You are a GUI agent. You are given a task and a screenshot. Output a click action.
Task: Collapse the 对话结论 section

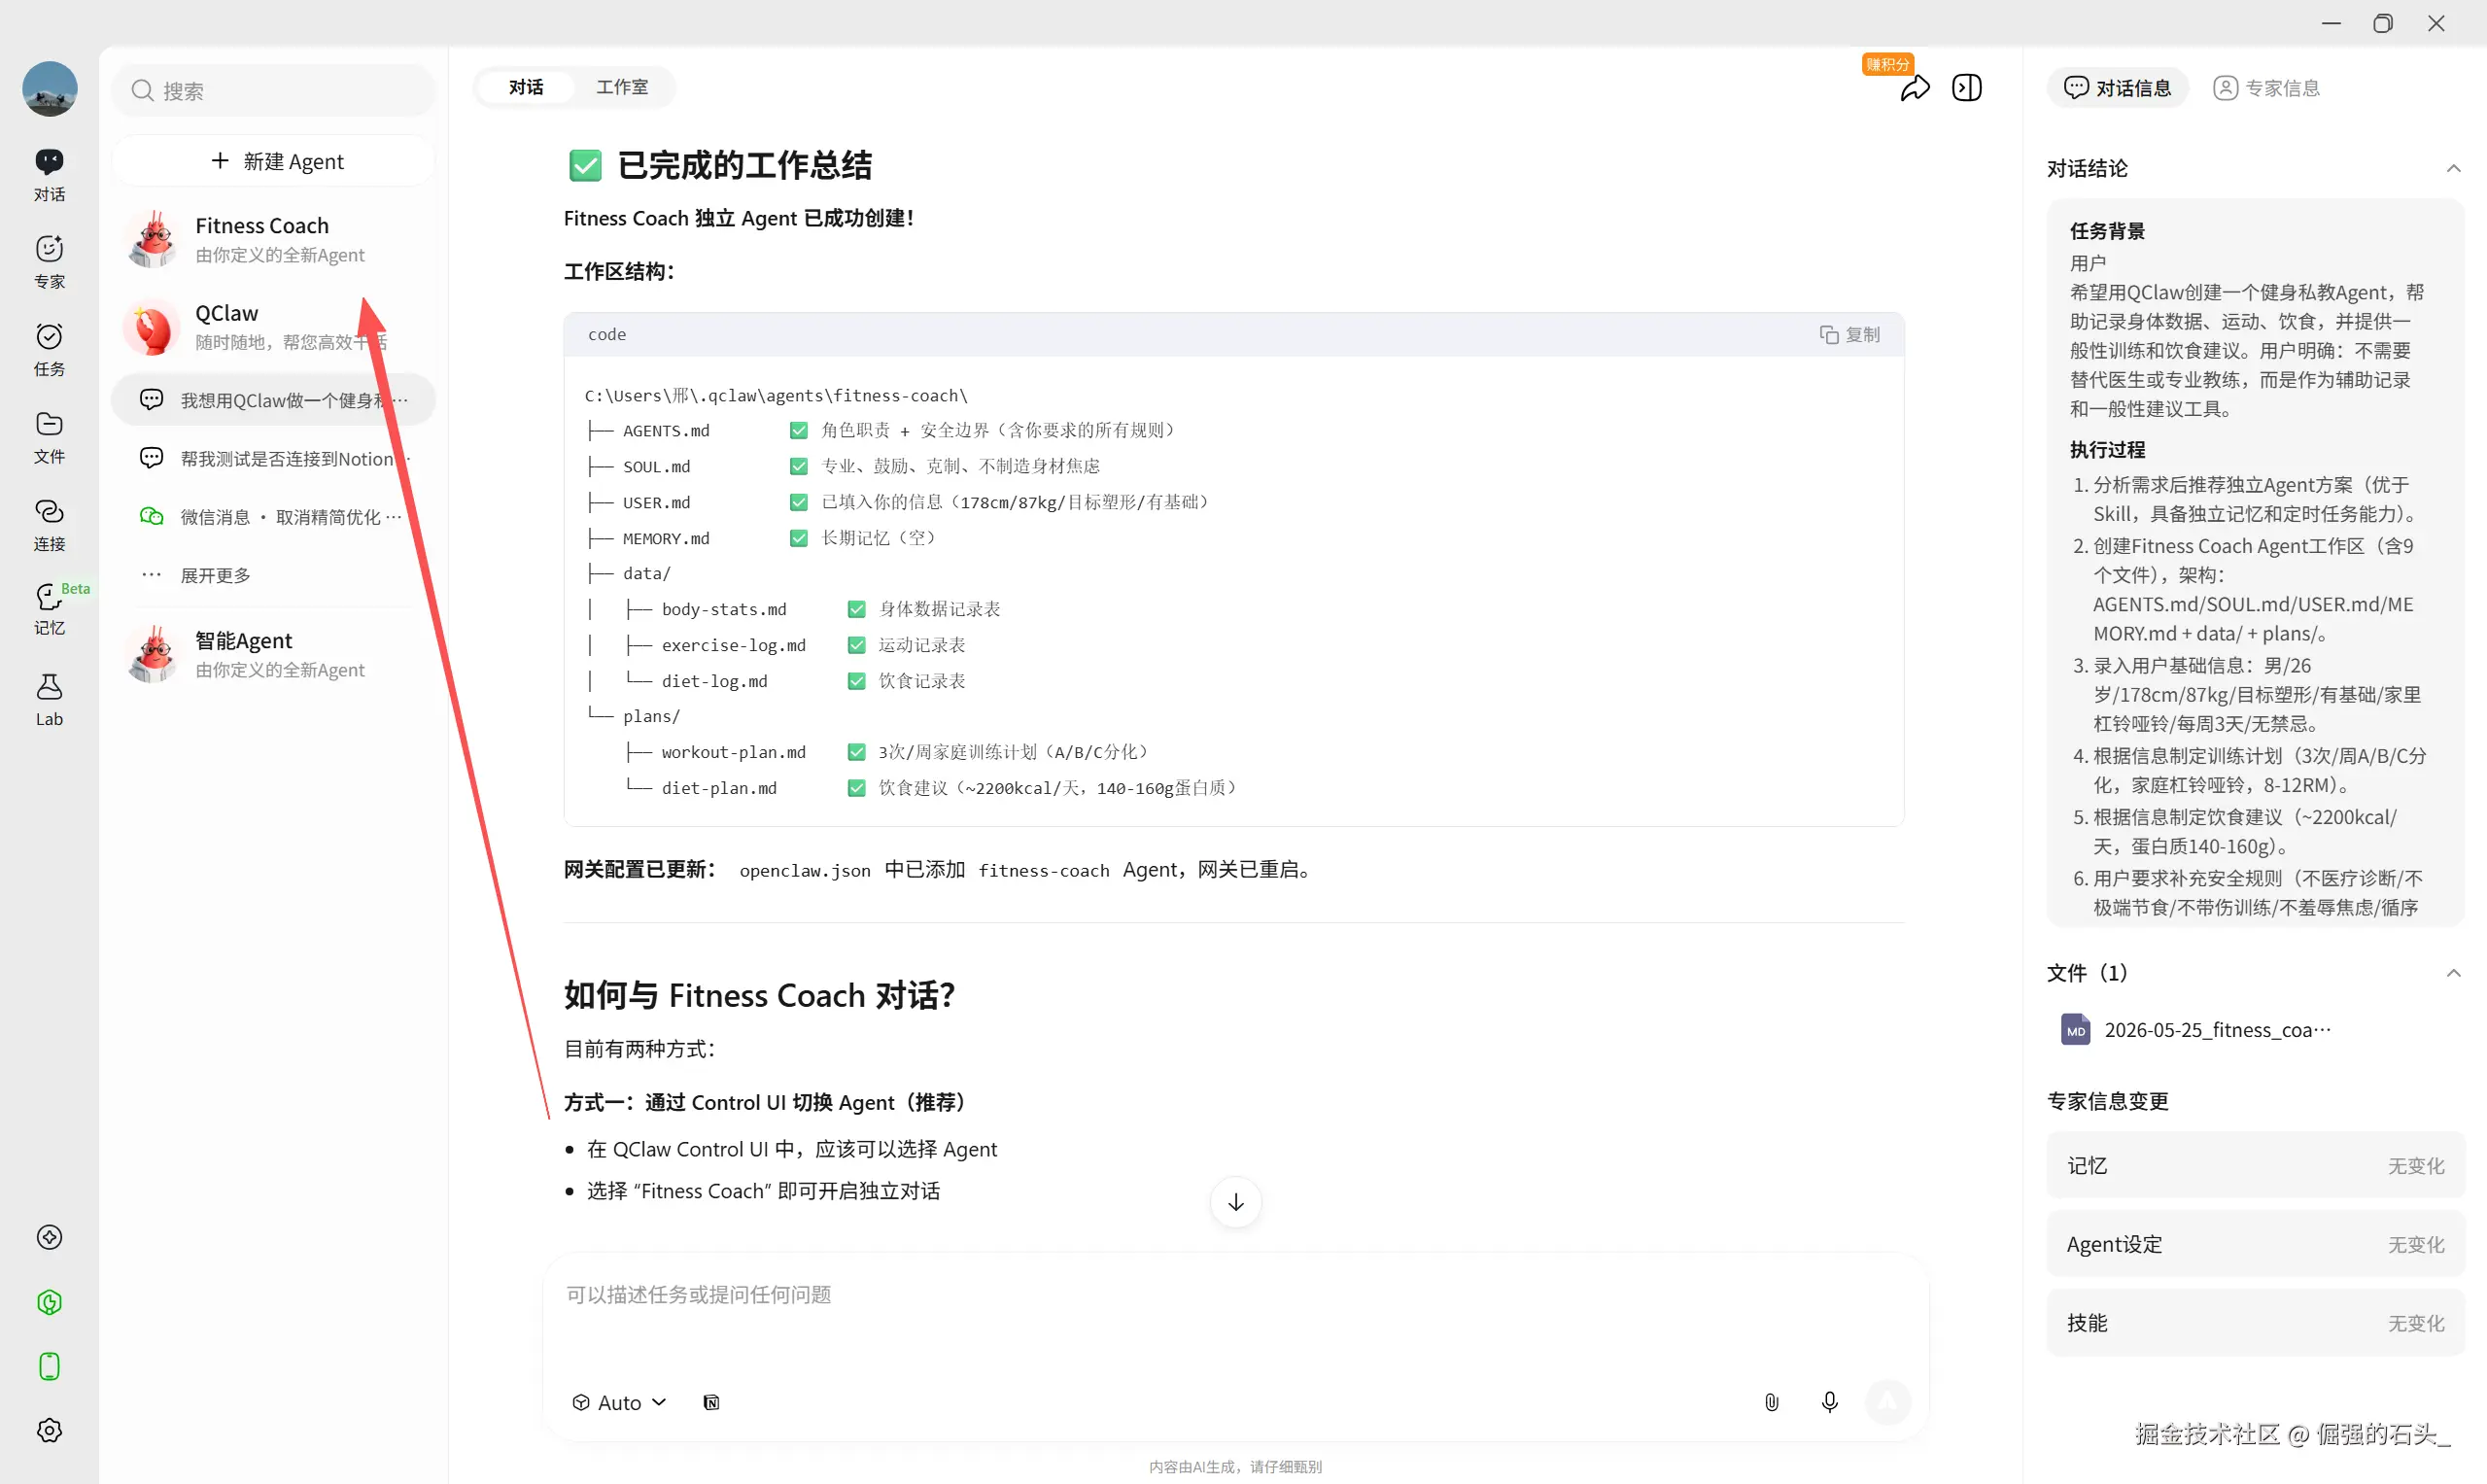[x=2453, y=168]
